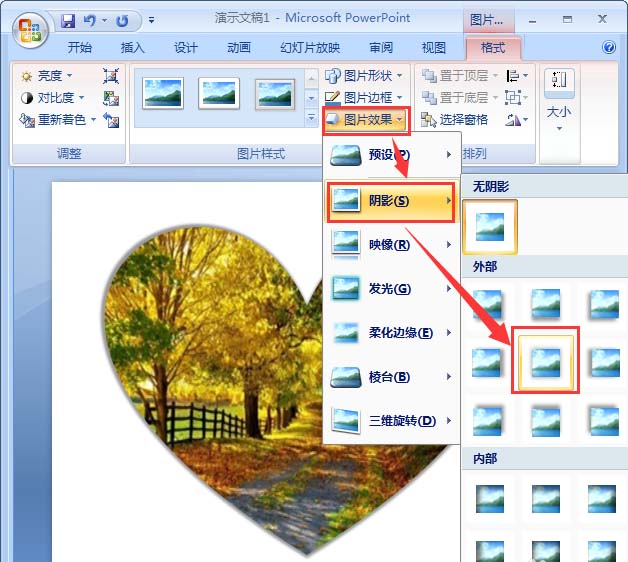Open the 发光(G) glow submenu
The width and height of the screenshot is (628, 562).
pyautogui.click(x=391, y=288)
